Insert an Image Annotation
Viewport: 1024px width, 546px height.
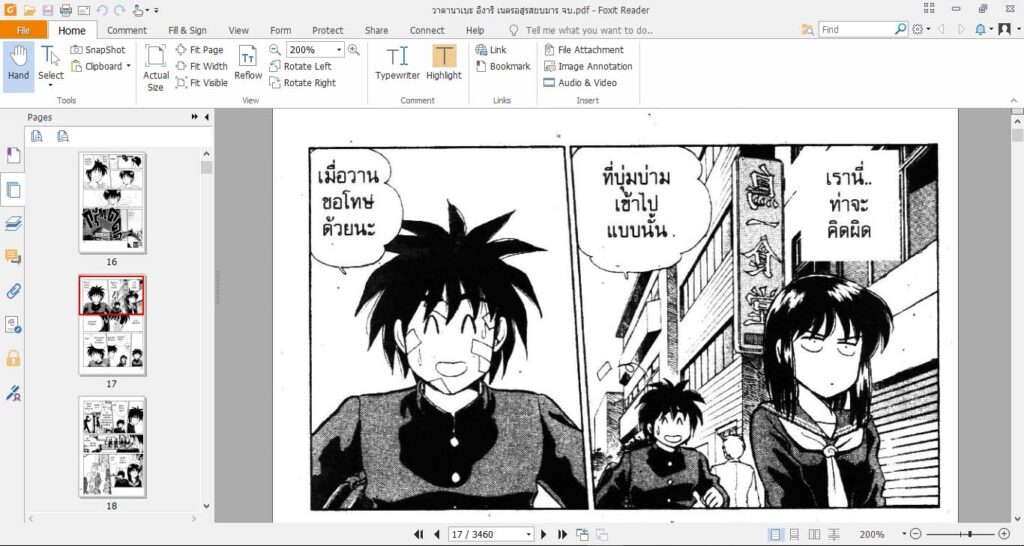pyautogui.click(x=588, y=66)
